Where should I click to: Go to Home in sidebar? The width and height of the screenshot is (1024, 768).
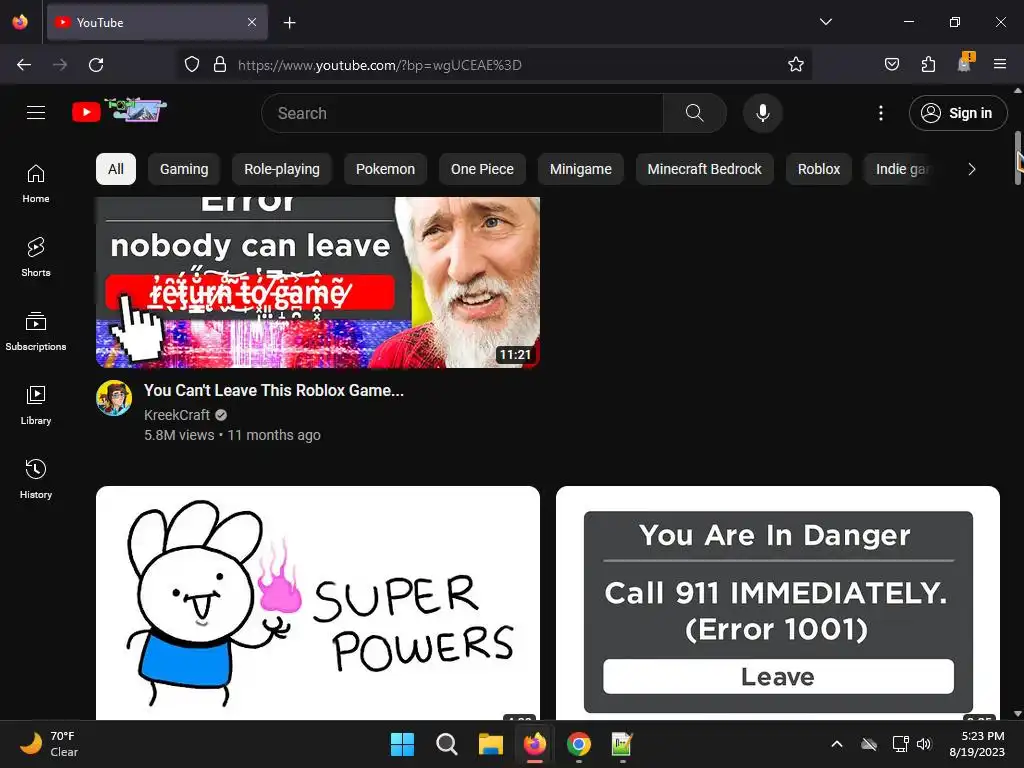pos(36,184)
